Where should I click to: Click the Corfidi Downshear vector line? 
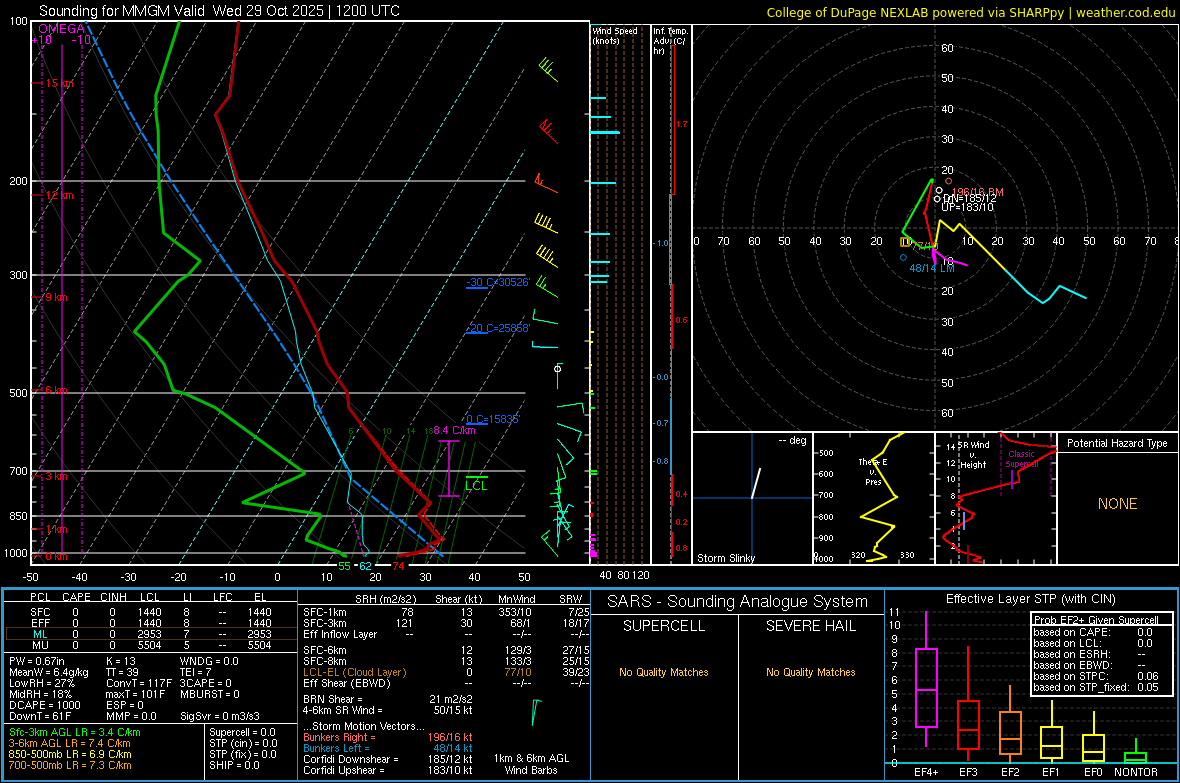387,759
